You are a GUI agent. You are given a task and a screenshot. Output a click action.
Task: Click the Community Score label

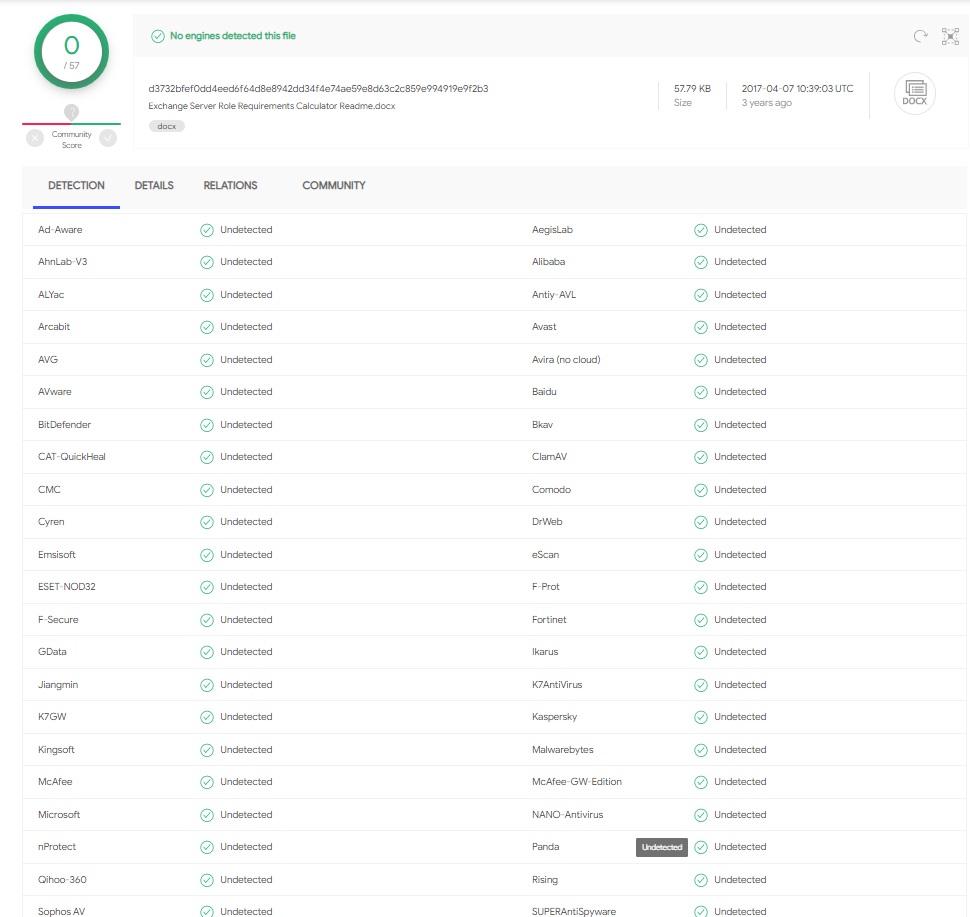(x=72, y=140)
